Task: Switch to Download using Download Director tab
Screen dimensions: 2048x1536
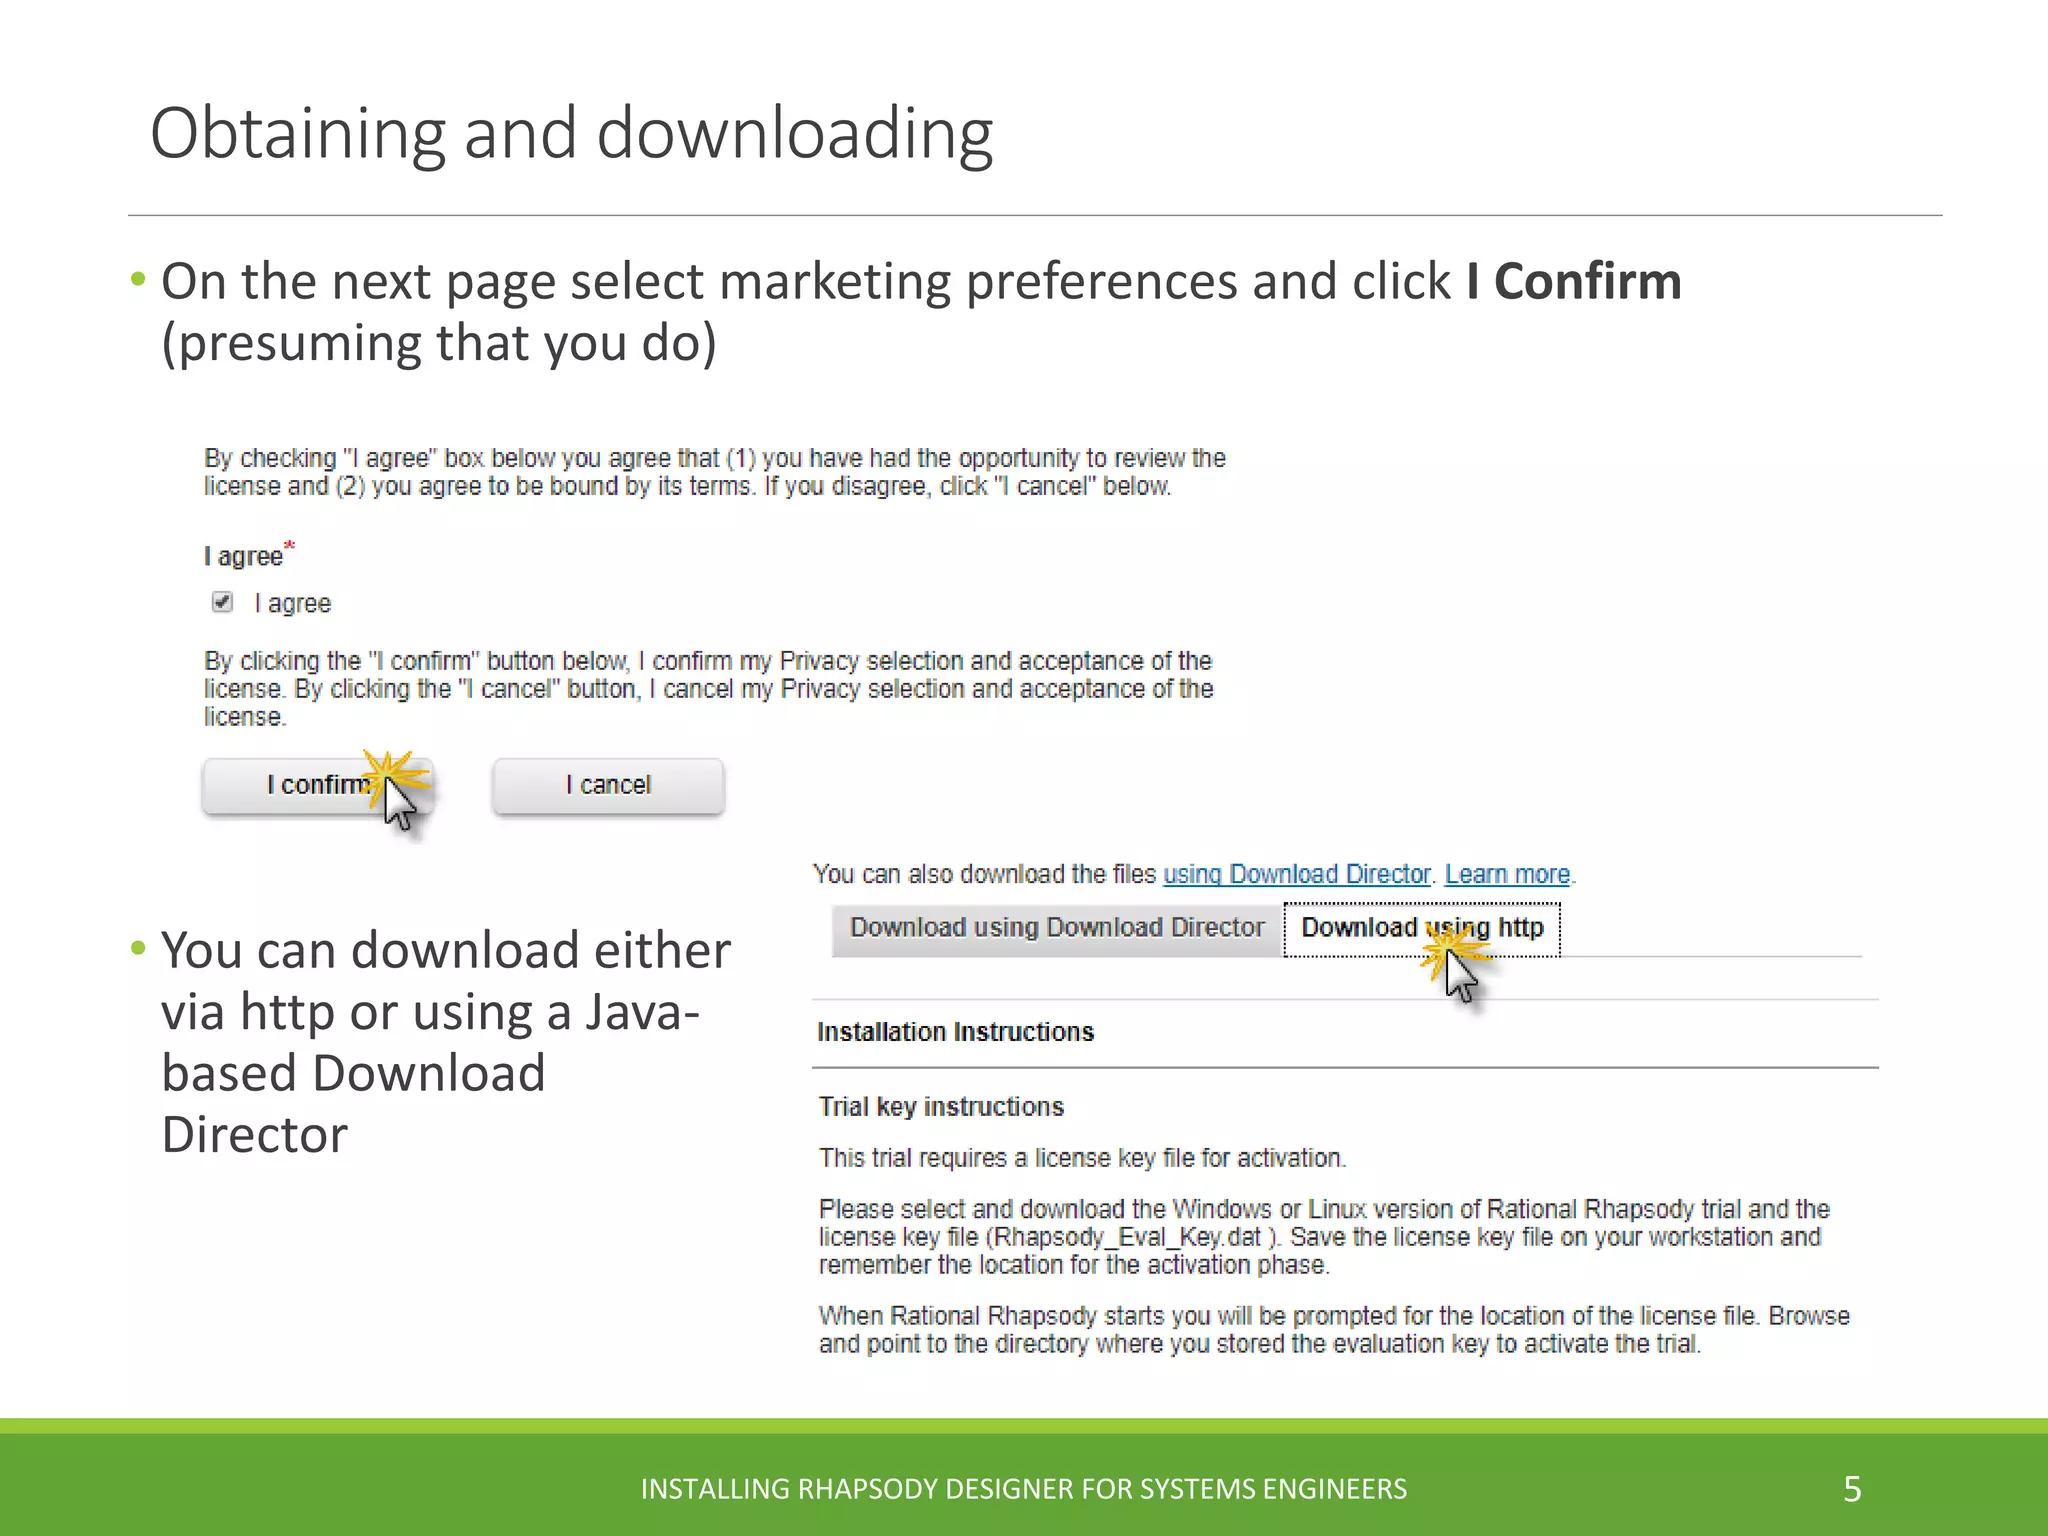Action: (x=1057, y=929)
